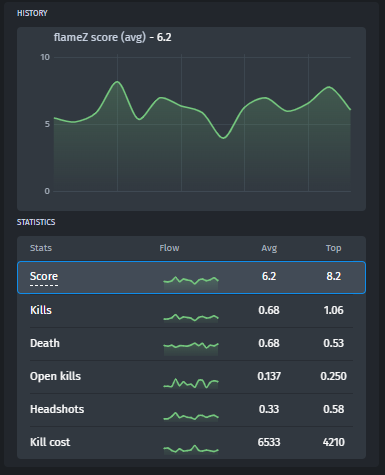Click the Stats column header
385x475 pixels.
tap(41, 248)
